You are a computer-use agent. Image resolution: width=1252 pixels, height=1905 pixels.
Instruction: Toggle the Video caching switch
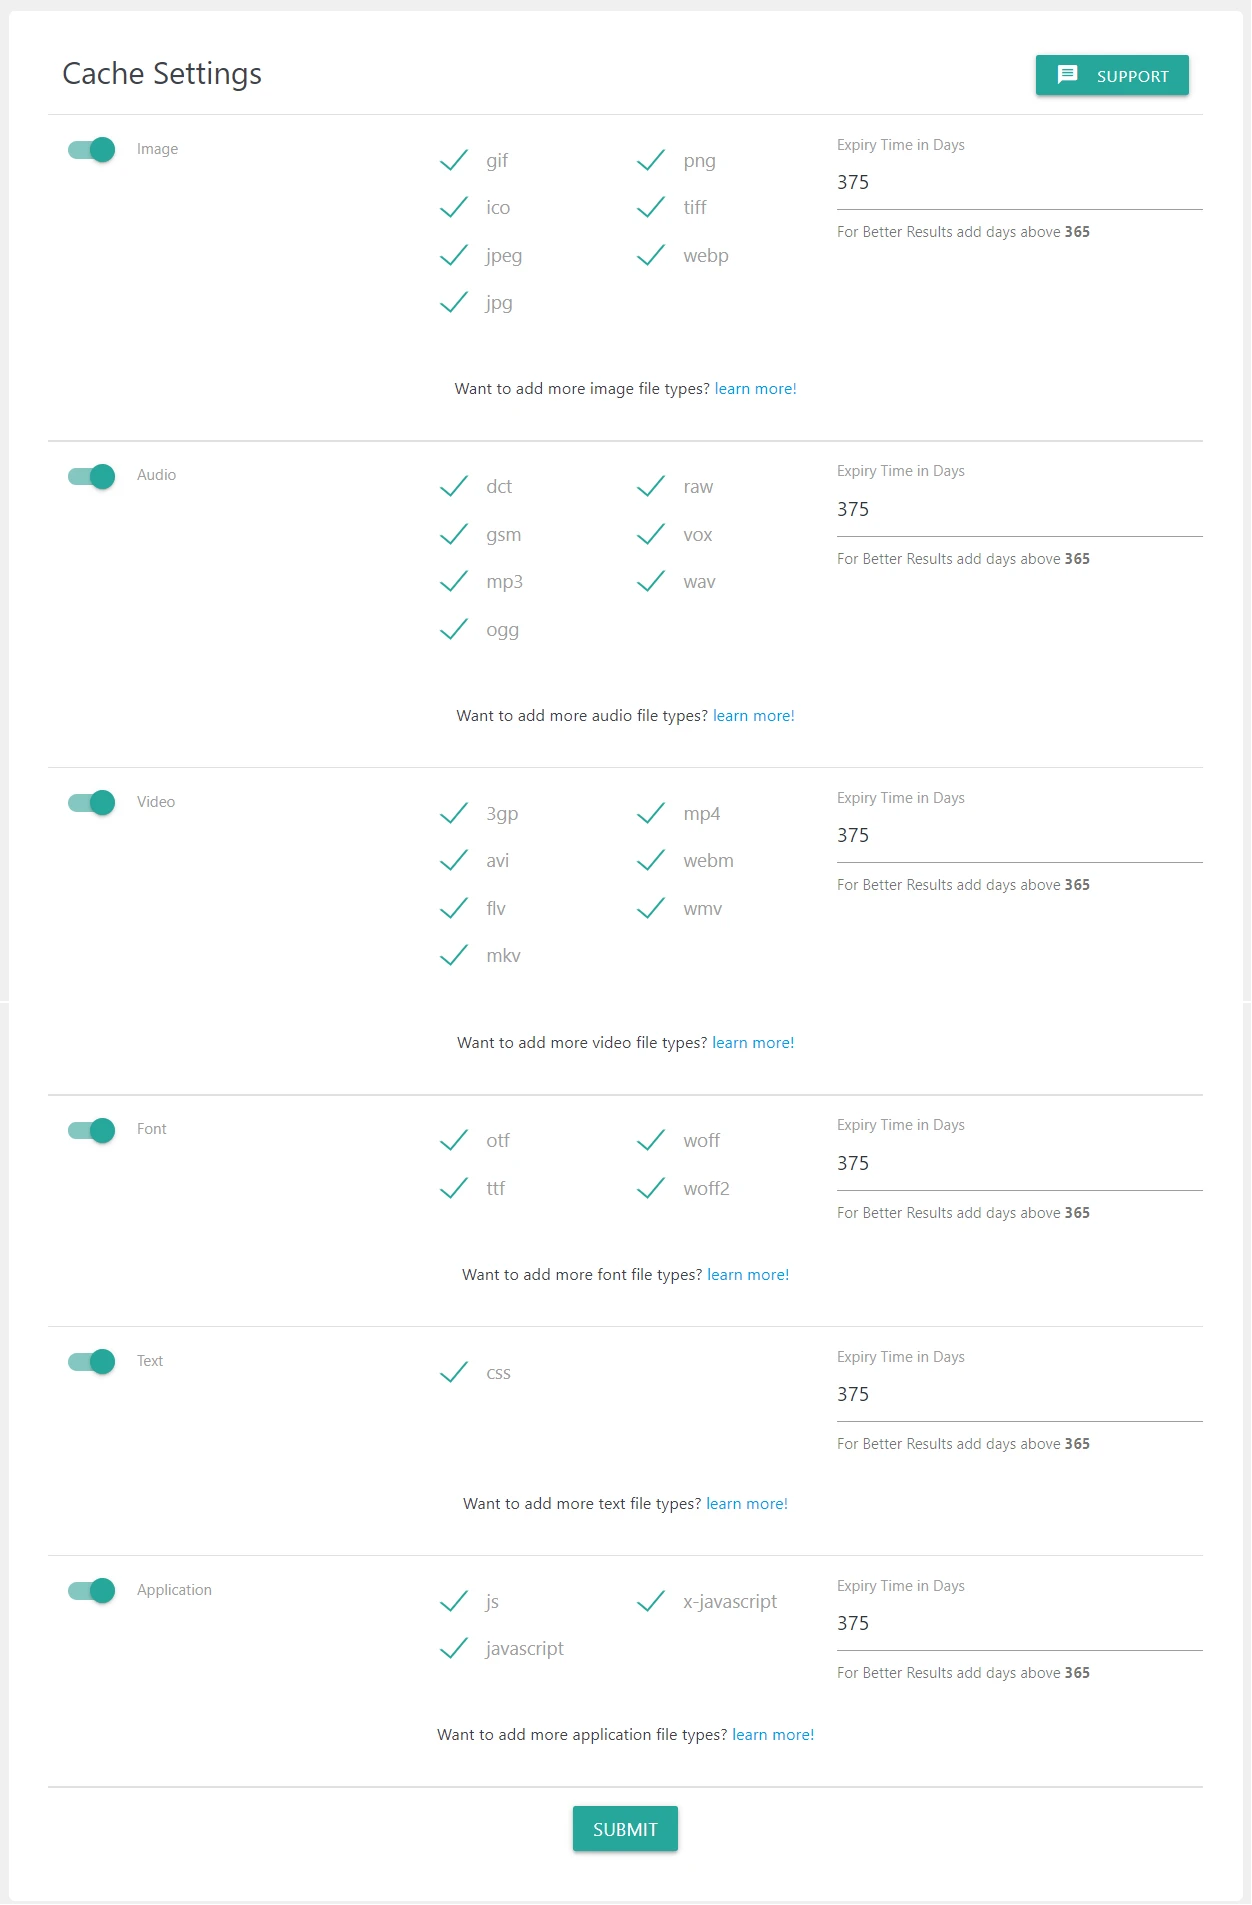click(x=92, y=803)
